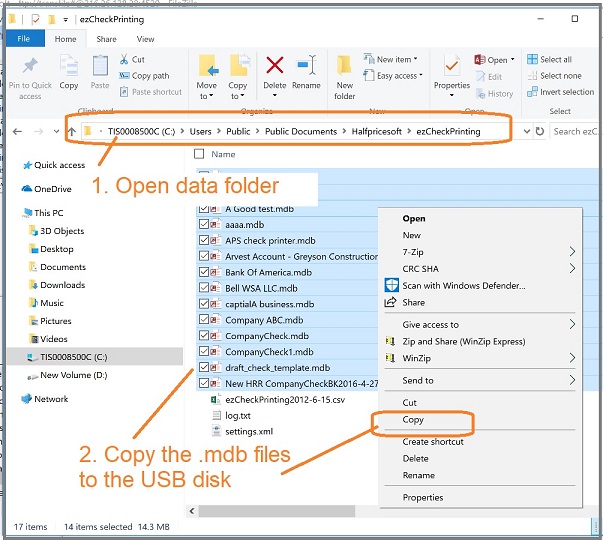Image resolution: width=603 pixels, height=540 pixels.
Task: Click Select none in ribbon
Action: tap(560, 76)
